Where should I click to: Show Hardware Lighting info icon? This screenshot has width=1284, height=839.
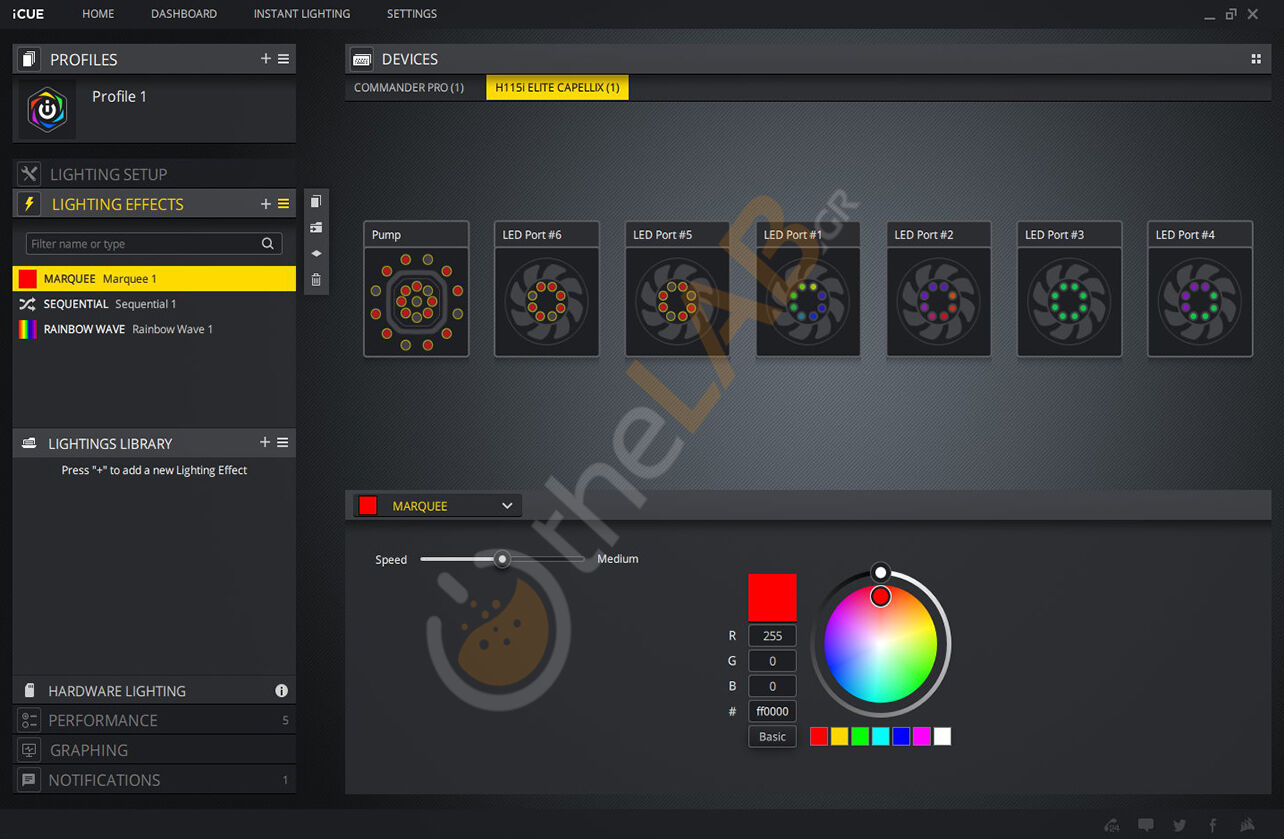point(282,691)
